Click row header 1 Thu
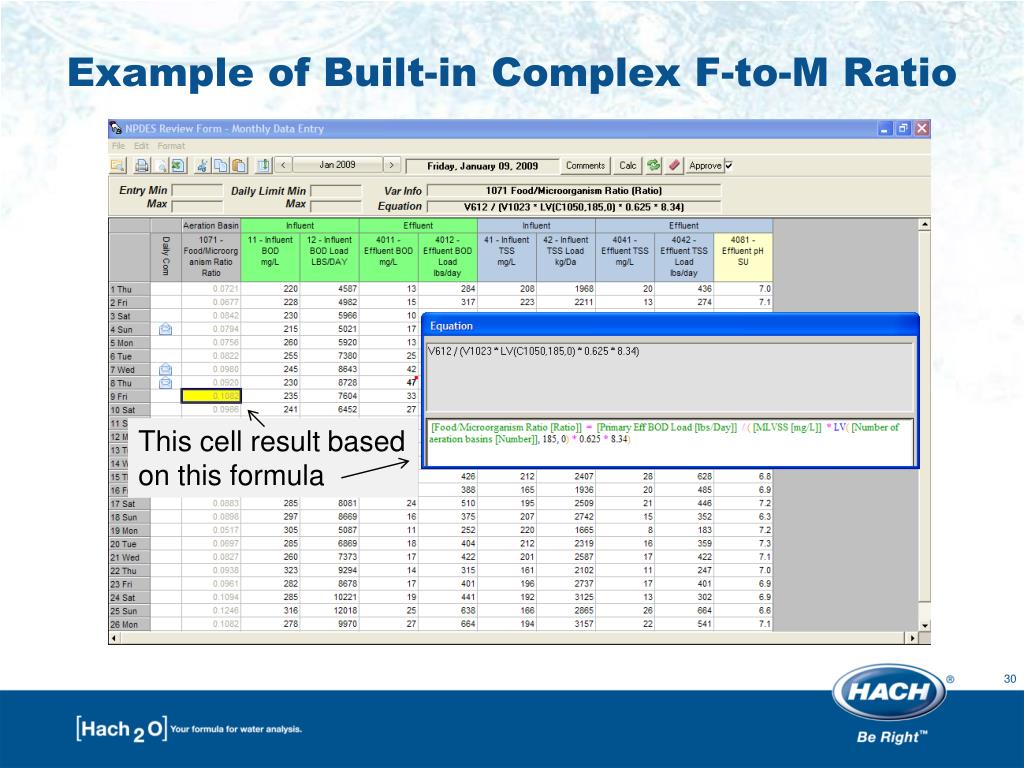The height and width of the screenshot is (768, 1024). [129, 289]
